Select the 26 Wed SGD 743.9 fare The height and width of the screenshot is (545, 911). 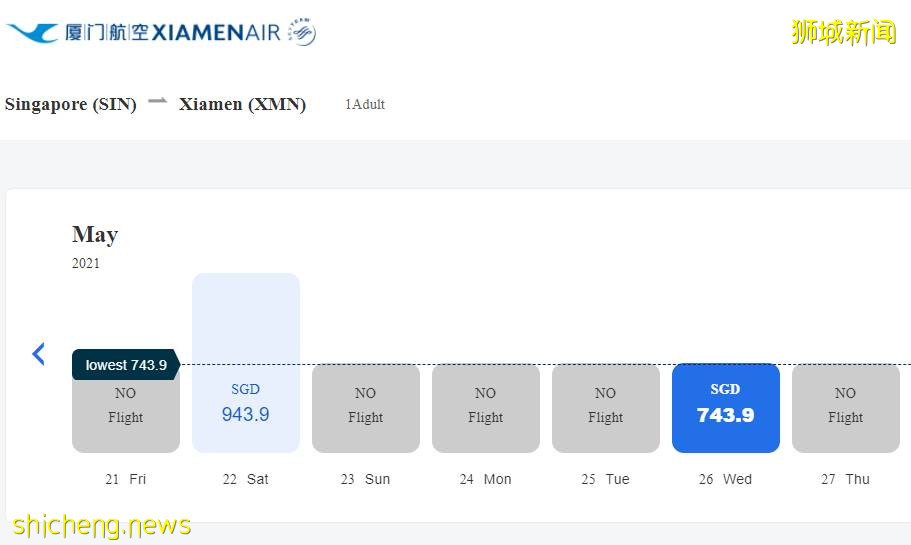pyautogui.click(x=725, y=408)
